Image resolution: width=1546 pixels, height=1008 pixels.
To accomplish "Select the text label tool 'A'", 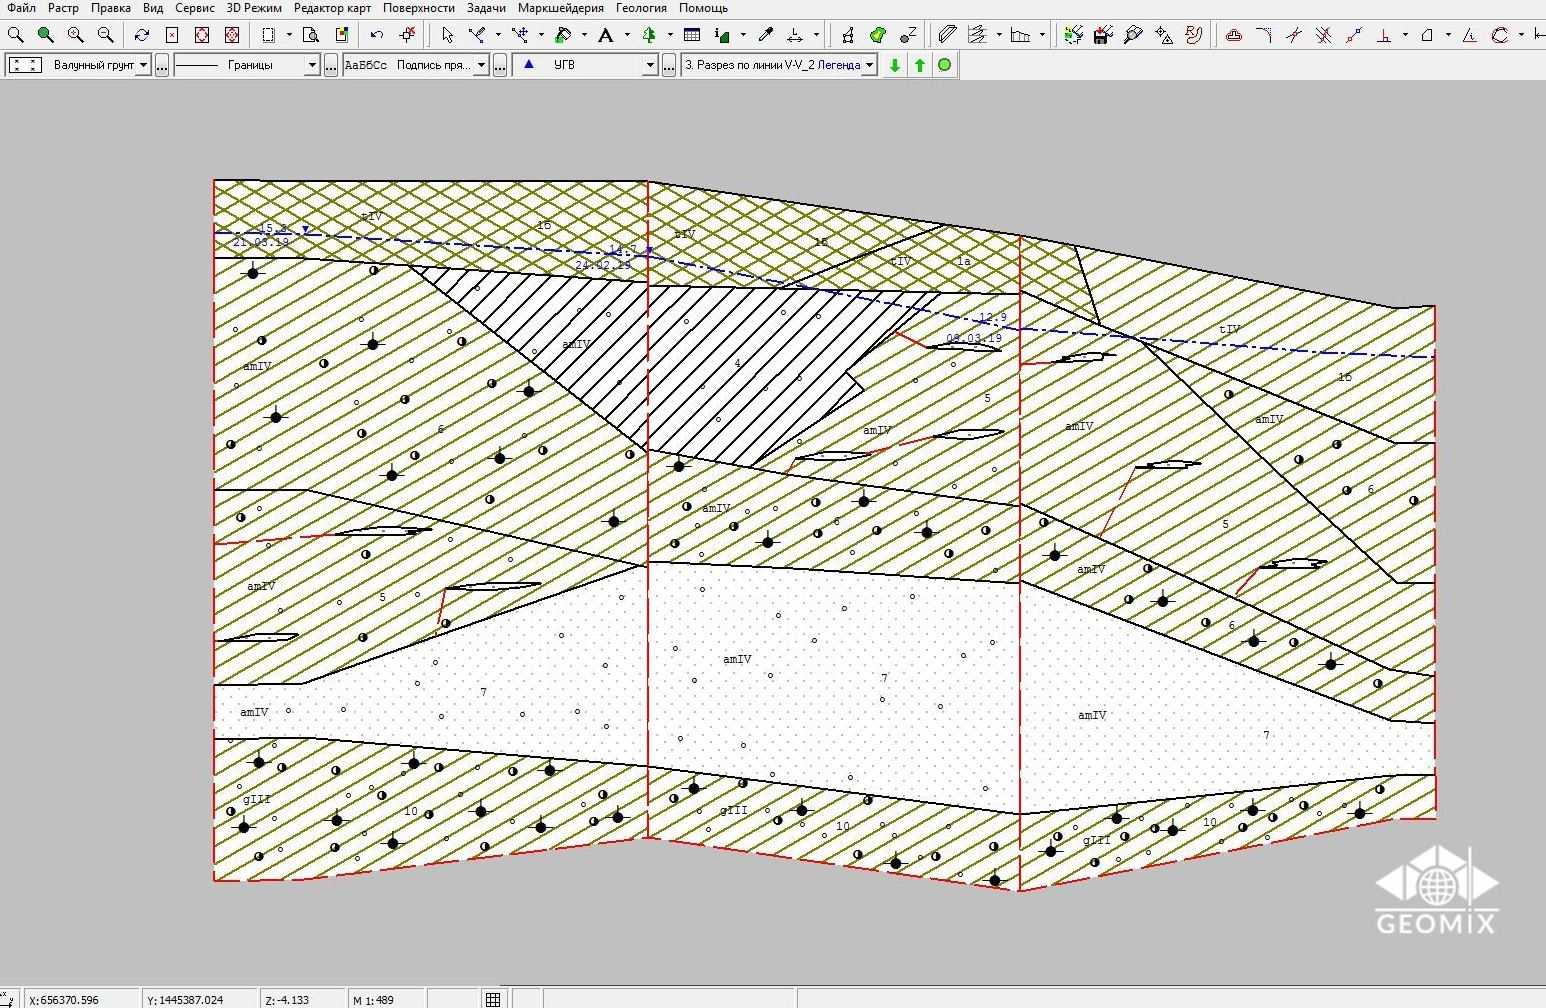I will pos(605,35).
